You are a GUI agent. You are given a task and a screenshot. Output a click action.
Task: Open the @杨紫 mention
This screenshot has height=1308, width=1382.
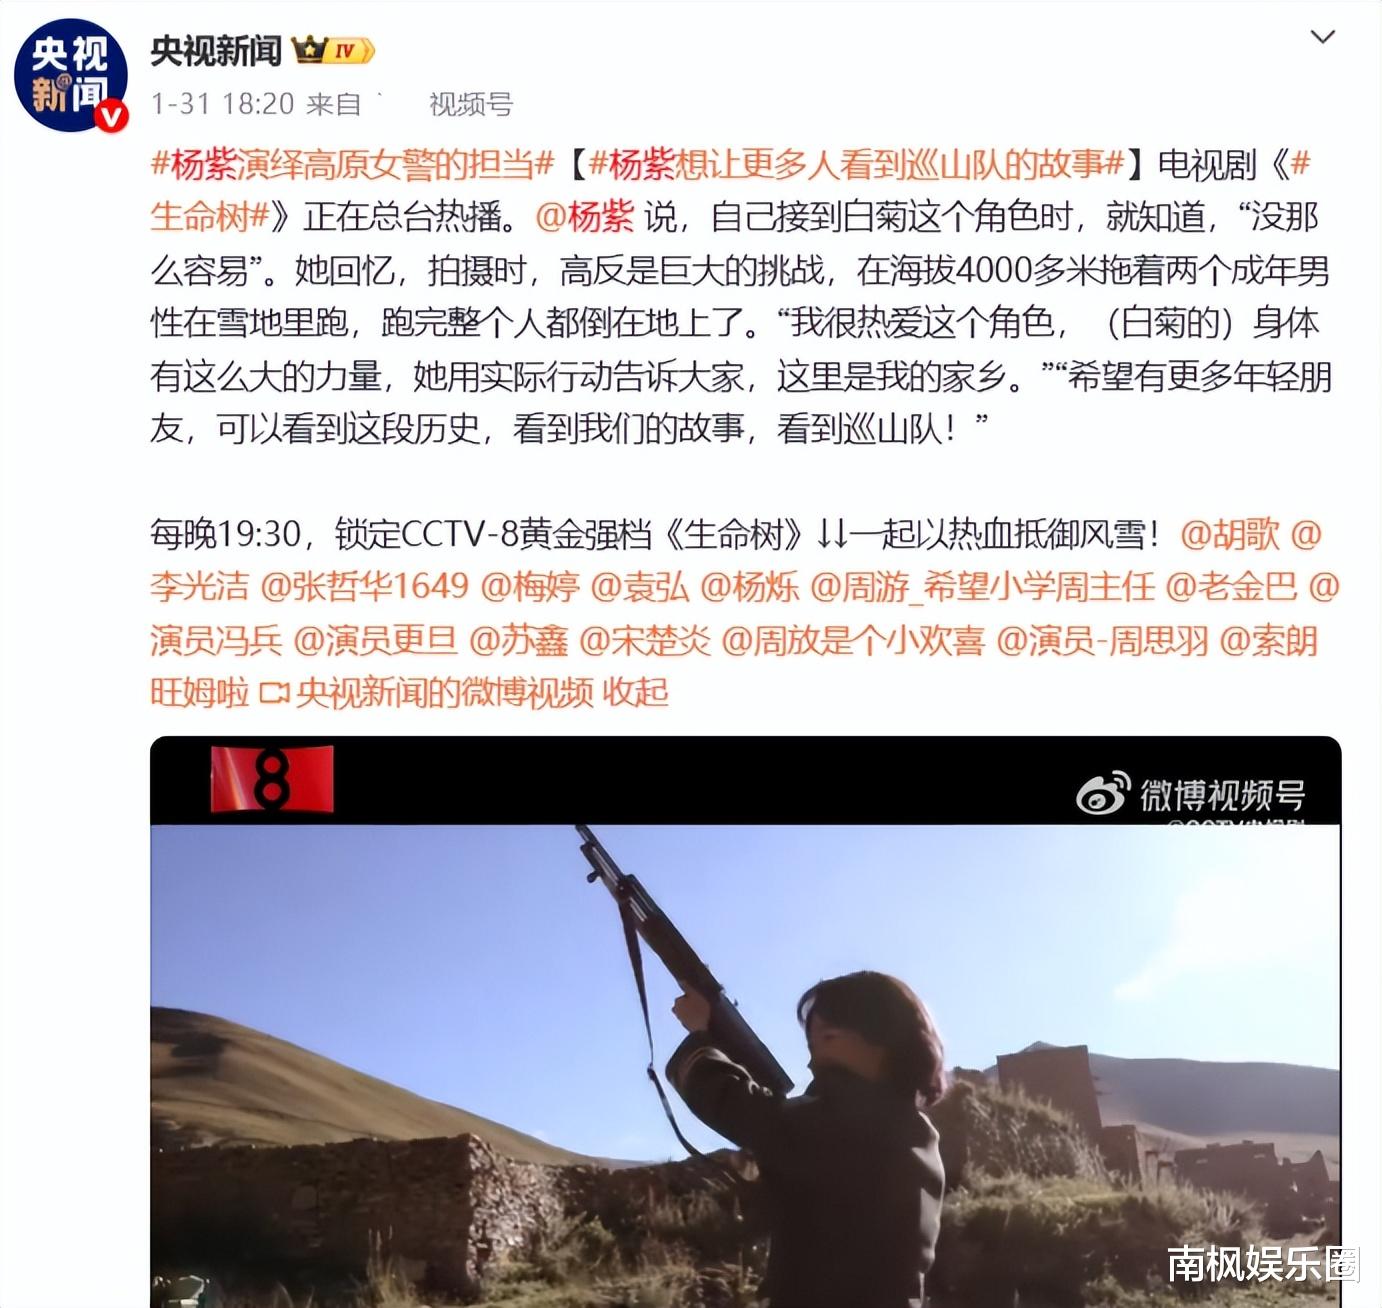(x=585, y=216)
